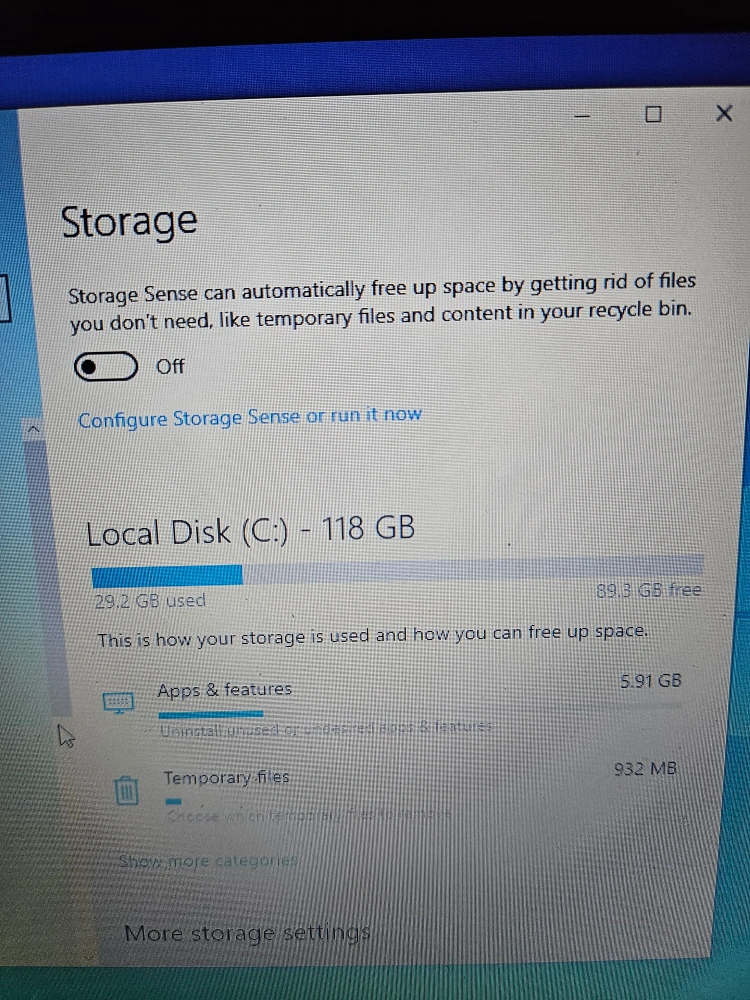750x1000 pixels.
Task: Click the Temporary files trash can icon
Action: click(x=126, y=791)
